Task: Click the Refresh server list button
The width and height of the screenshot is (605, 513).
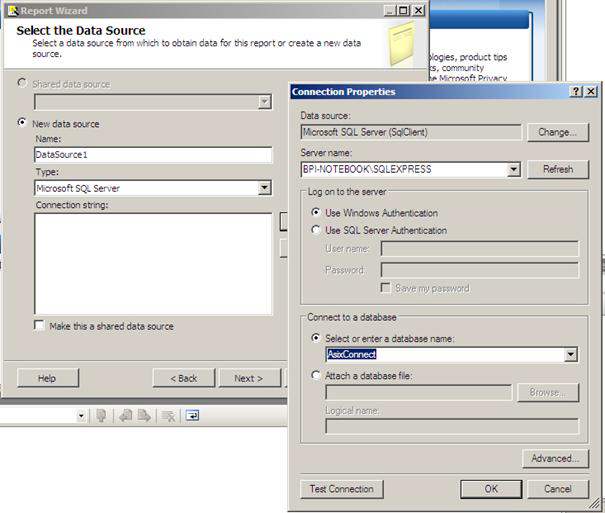Action: [x=558, y=169]
